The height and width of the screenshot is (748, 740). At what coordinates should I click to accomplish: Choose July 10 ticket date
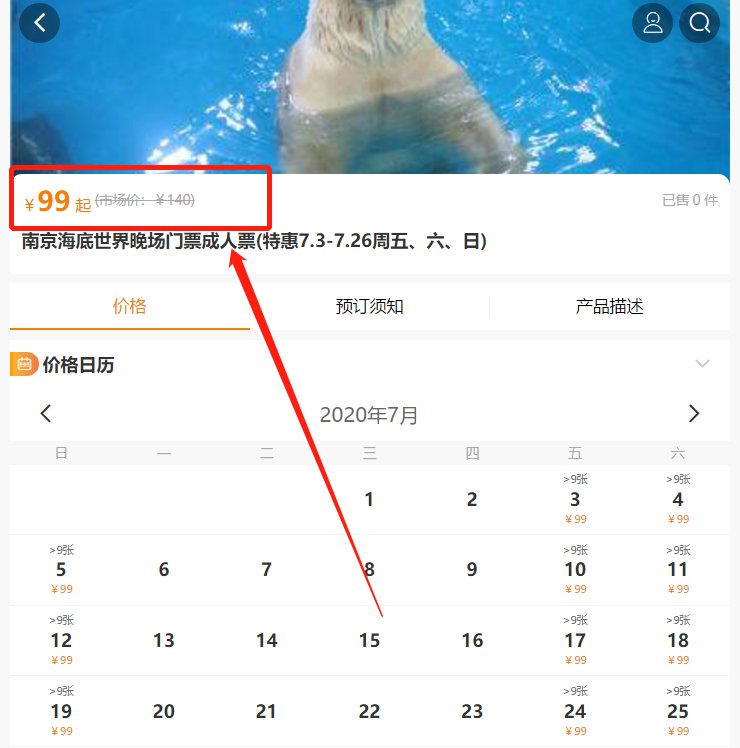[x=575, y=569]
